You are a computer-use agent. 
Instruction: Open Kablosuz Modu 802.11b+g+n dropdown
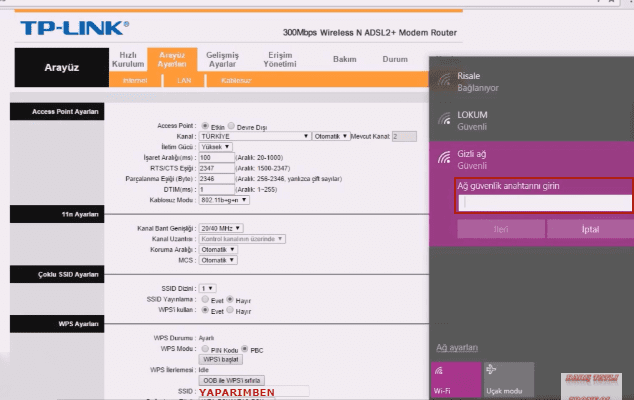click(224, 200)
